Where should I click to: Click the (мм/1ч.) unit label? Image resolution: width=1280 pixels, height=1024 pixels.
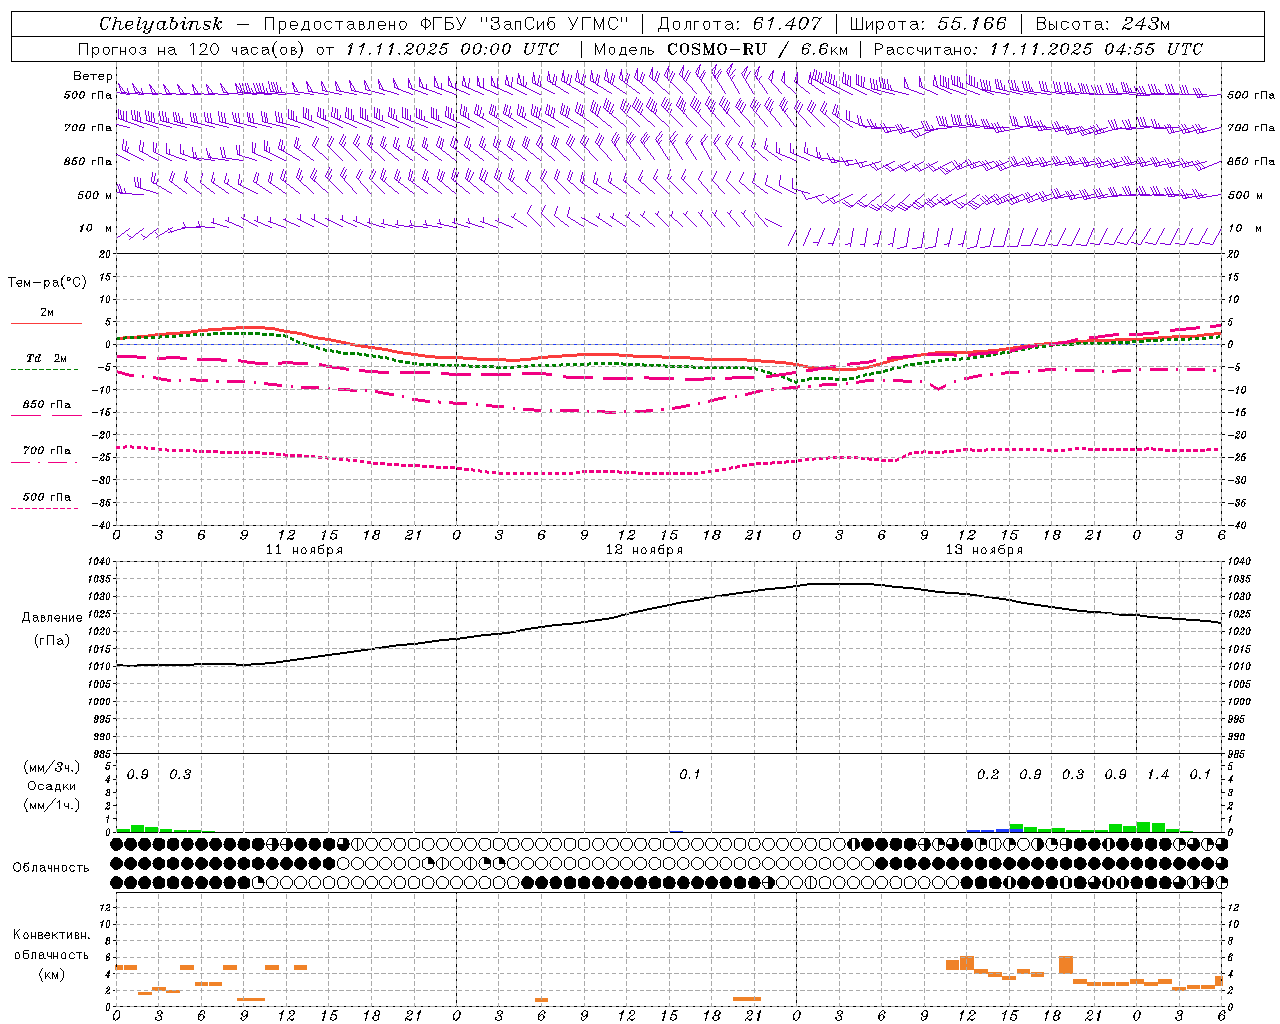[x=52, y=805]
